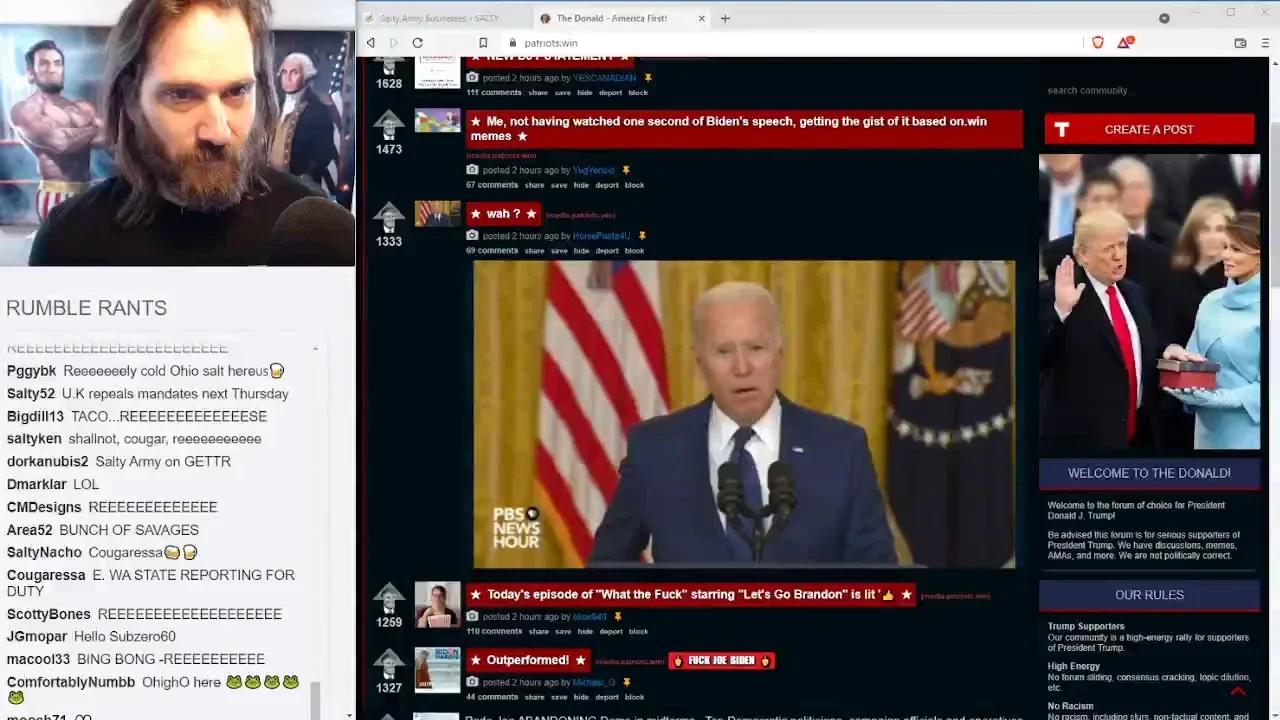
Task: Click the "wah ?" post small thumbnail
Action: (437, 214)
